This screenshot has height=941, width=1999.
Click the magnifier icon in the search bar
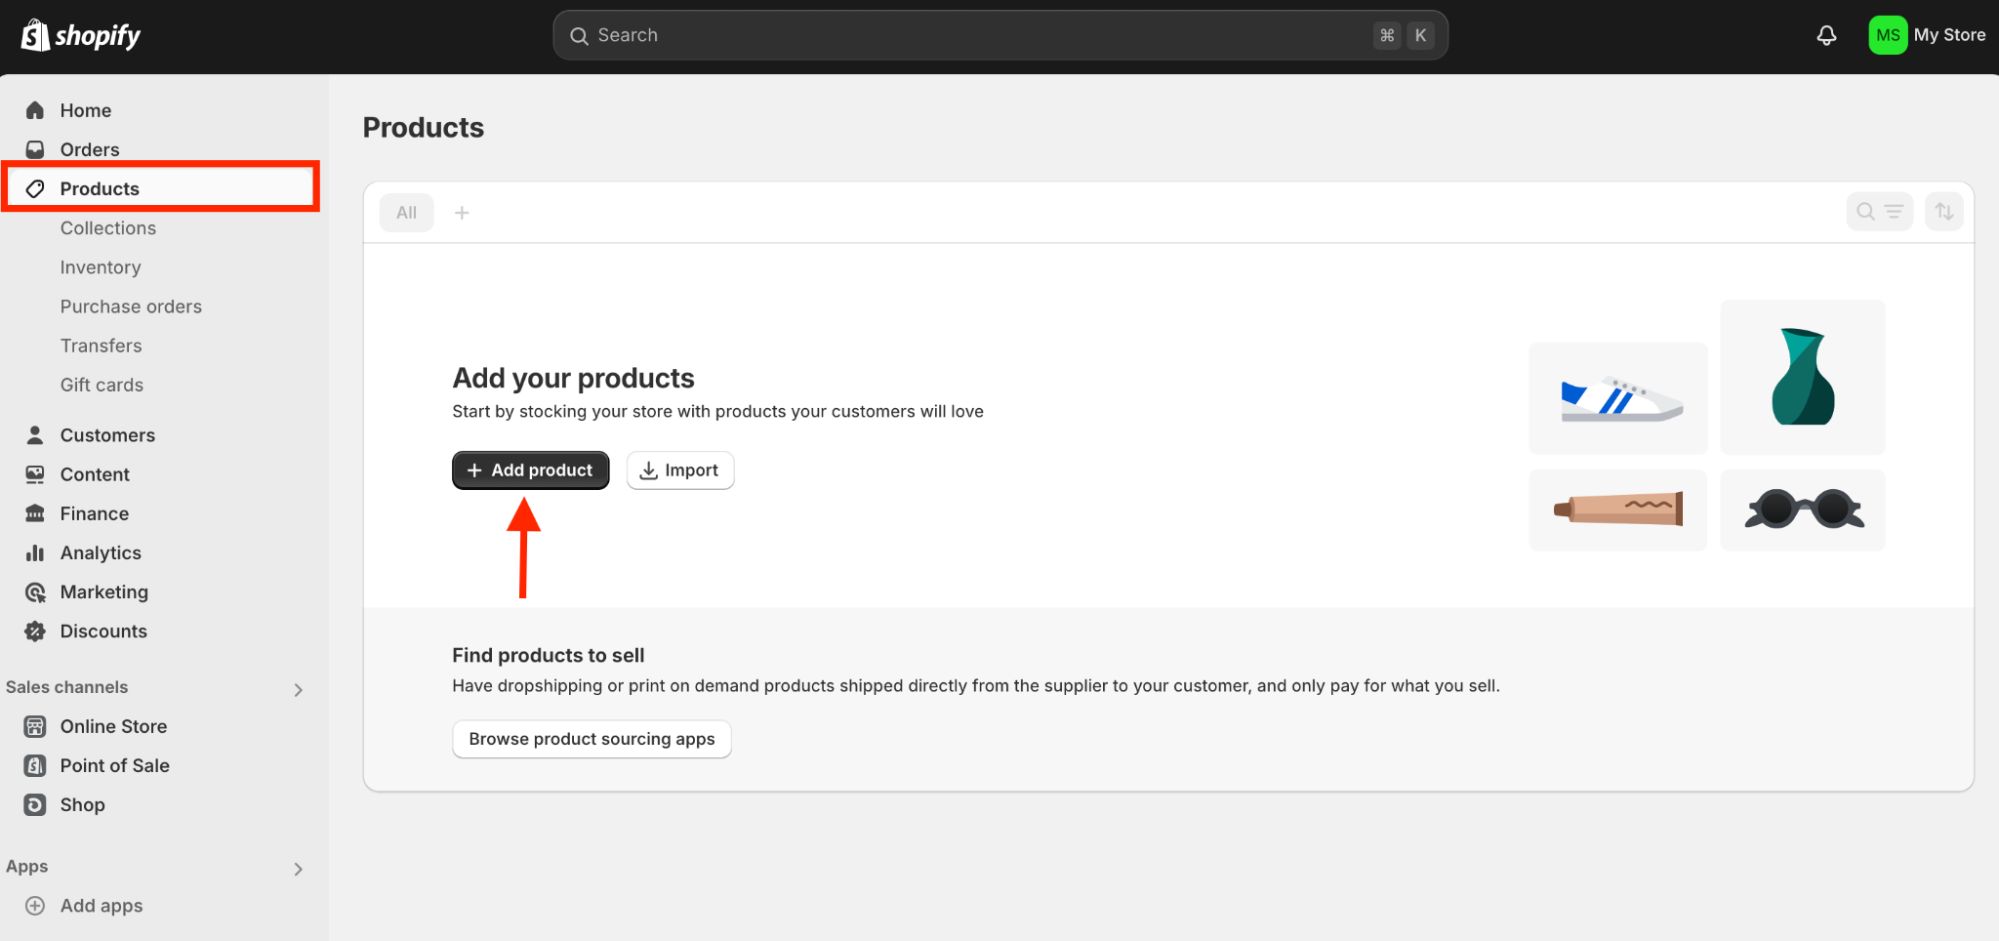pos(578,36)
